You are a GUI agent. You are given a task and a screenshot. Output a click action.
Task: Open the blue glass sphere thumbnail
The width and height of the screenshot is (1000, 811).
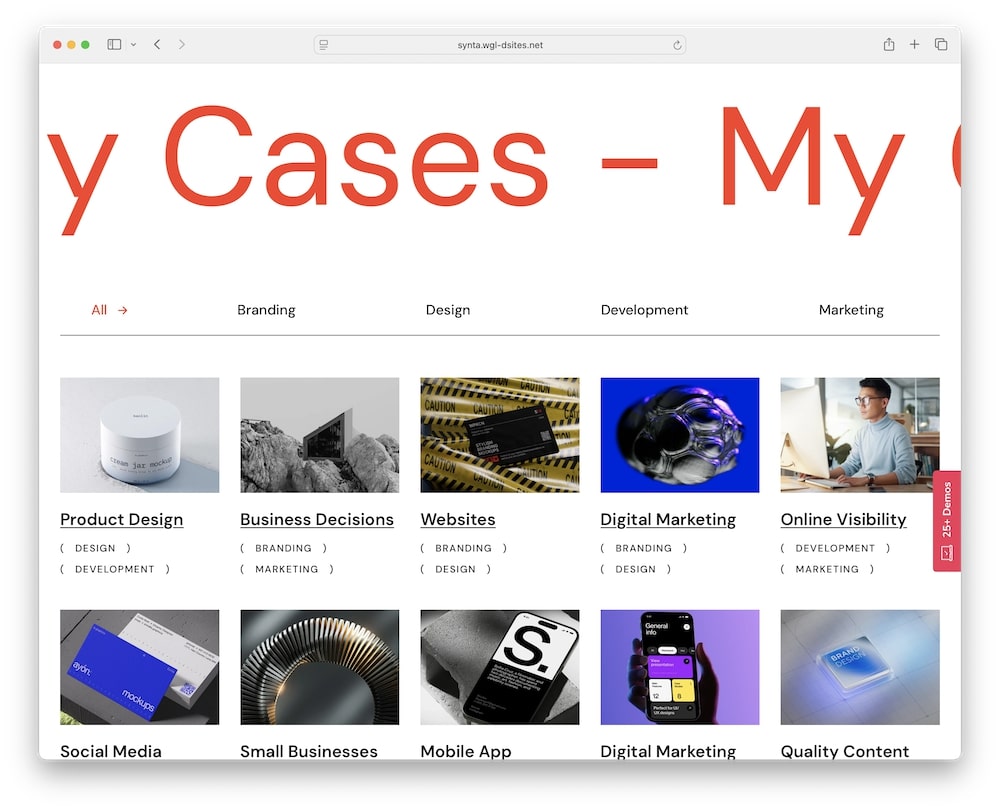(x=680, y=435)
